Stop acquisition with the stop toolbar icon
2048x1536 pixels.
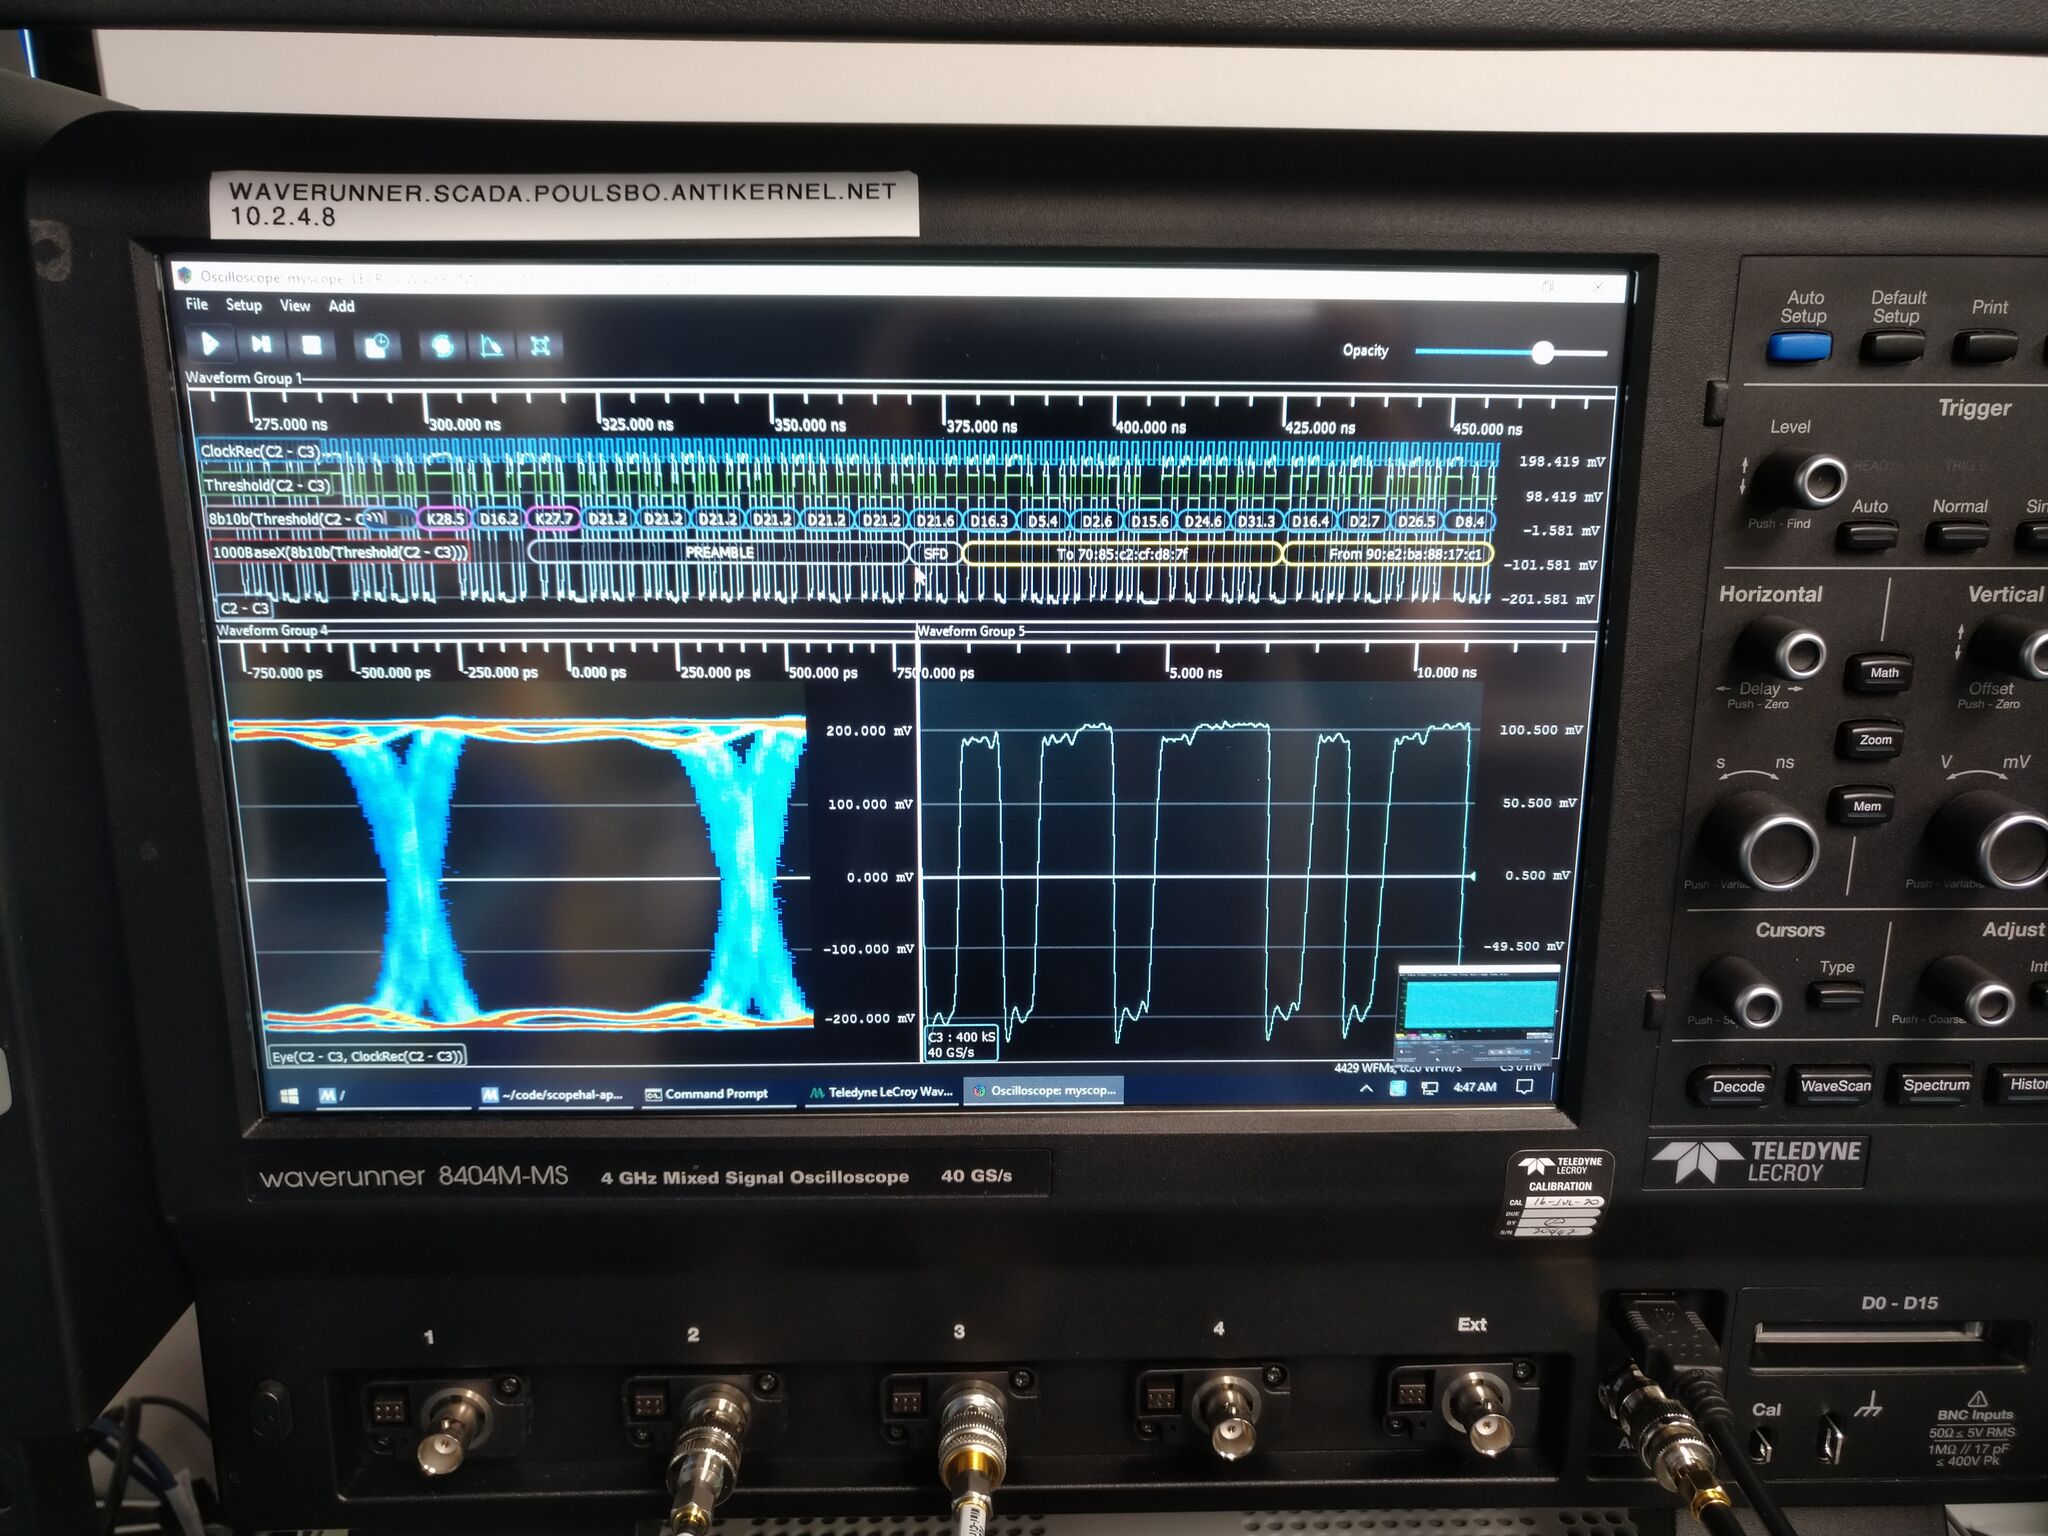pos(312,346)
